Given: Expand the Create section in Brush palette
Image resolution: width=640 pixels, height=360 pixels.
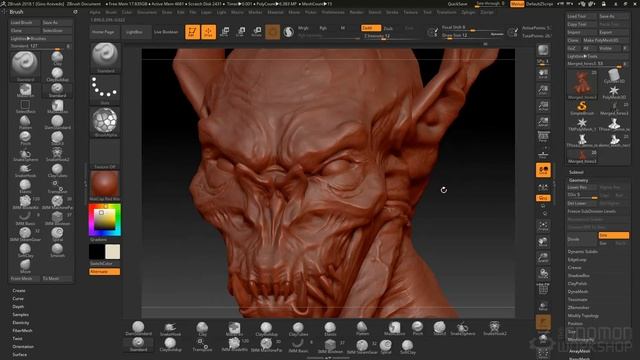Looking at the screenshot, I should (19, 291).
